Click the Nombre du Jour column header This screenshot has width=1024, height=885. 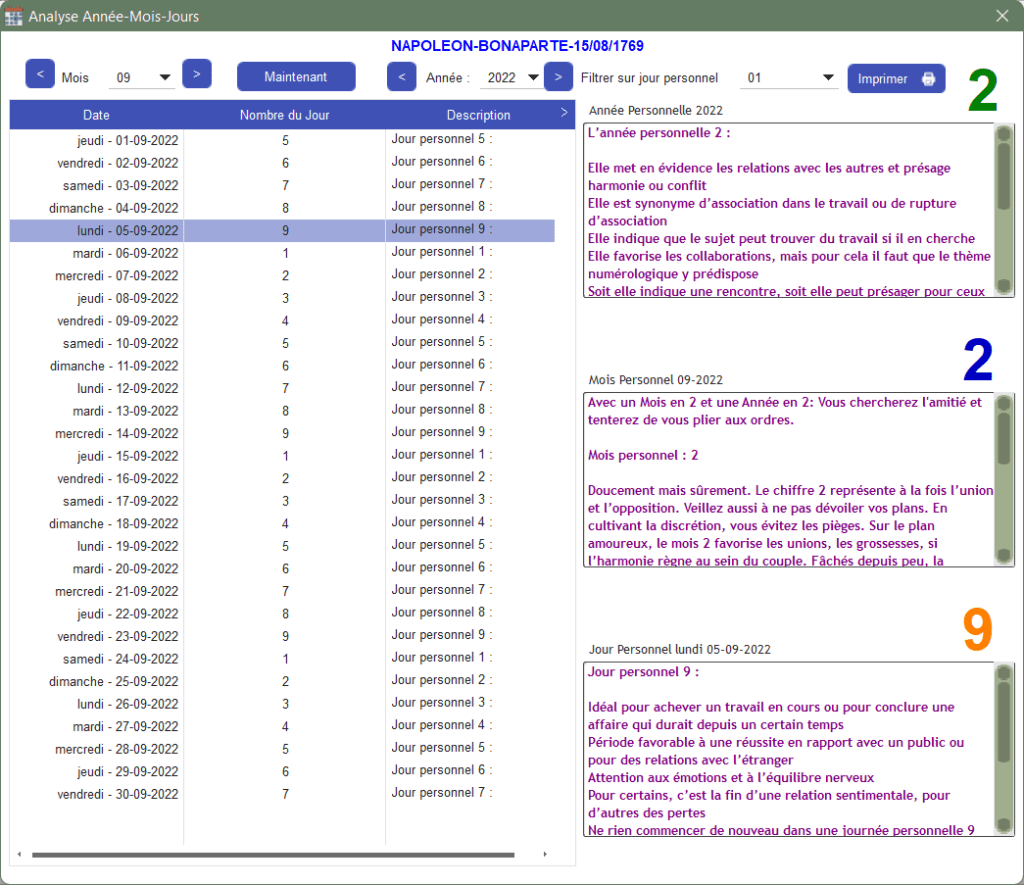coord(284,115)
